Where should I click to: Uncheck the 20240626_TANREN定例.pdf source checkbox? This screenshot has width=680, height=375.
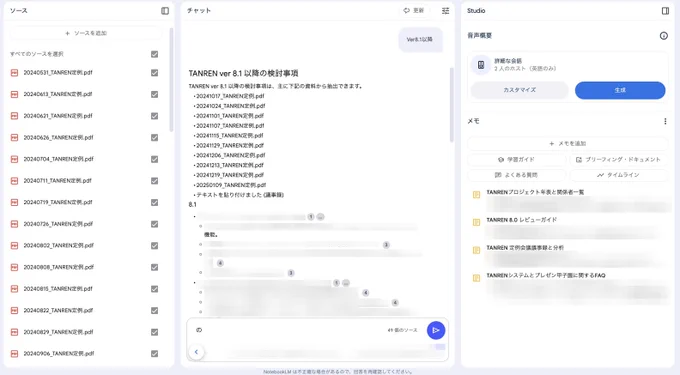[x=154, y=137]
